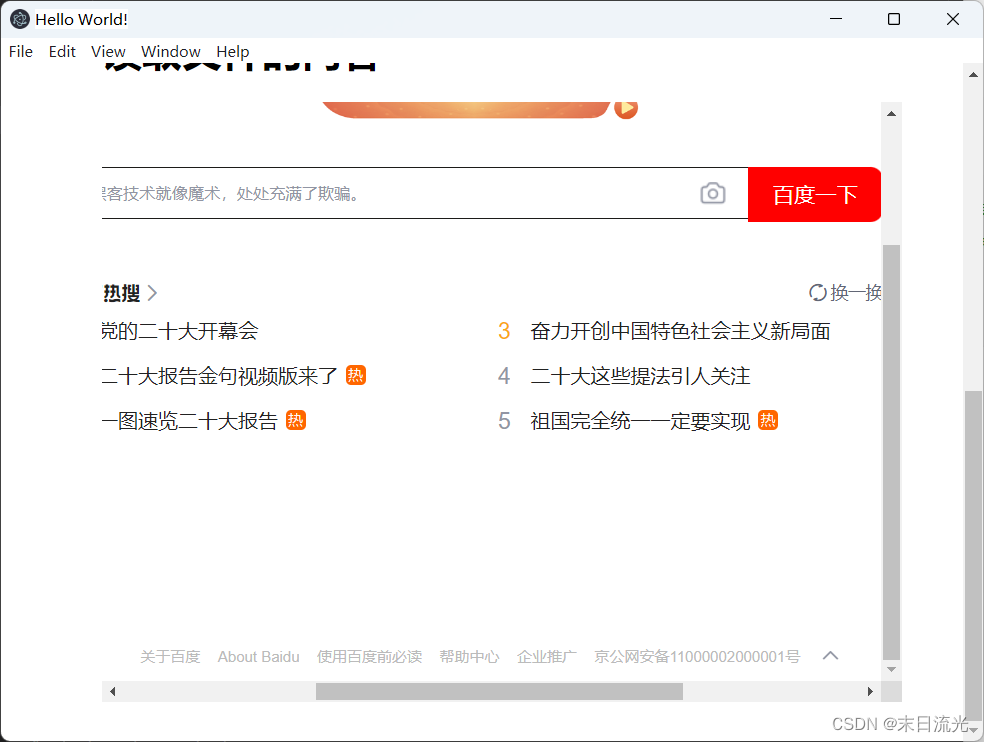Close the Hello World! window
Screen dimensions: 984x742
[x=953, y=19]
